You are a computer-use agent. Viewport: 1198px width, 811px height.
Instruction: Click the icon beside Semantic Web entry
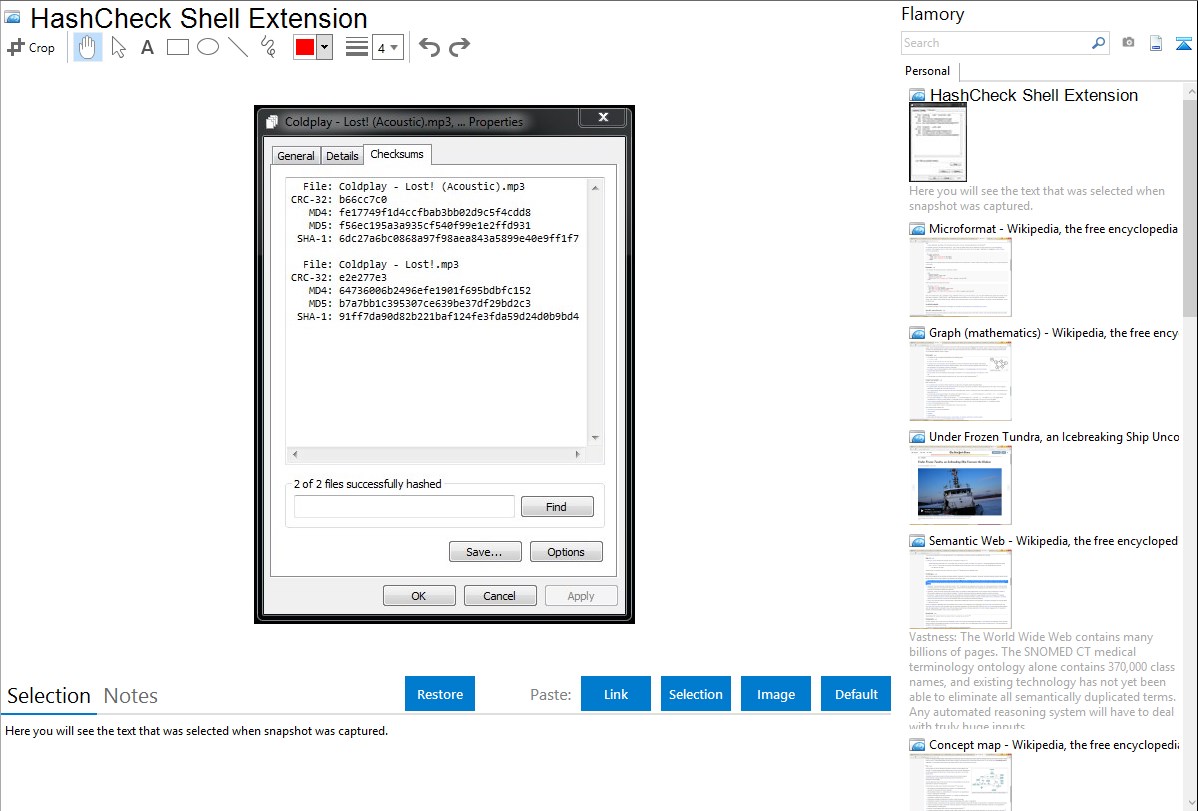click(x=917, y=541)
